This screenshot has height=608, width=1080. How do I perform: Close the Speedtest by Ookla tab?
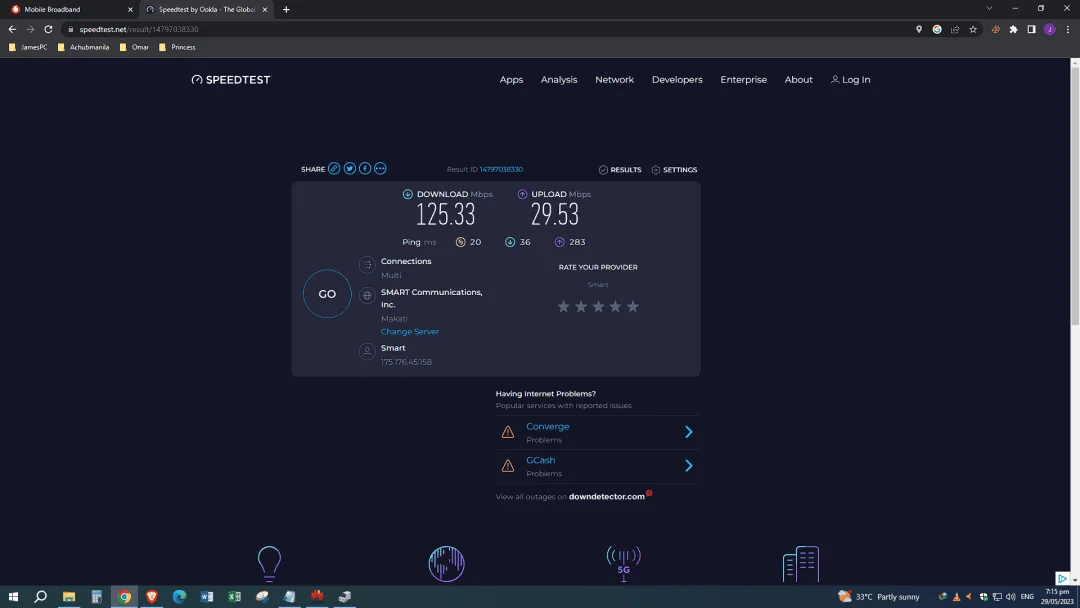[264, 10]
